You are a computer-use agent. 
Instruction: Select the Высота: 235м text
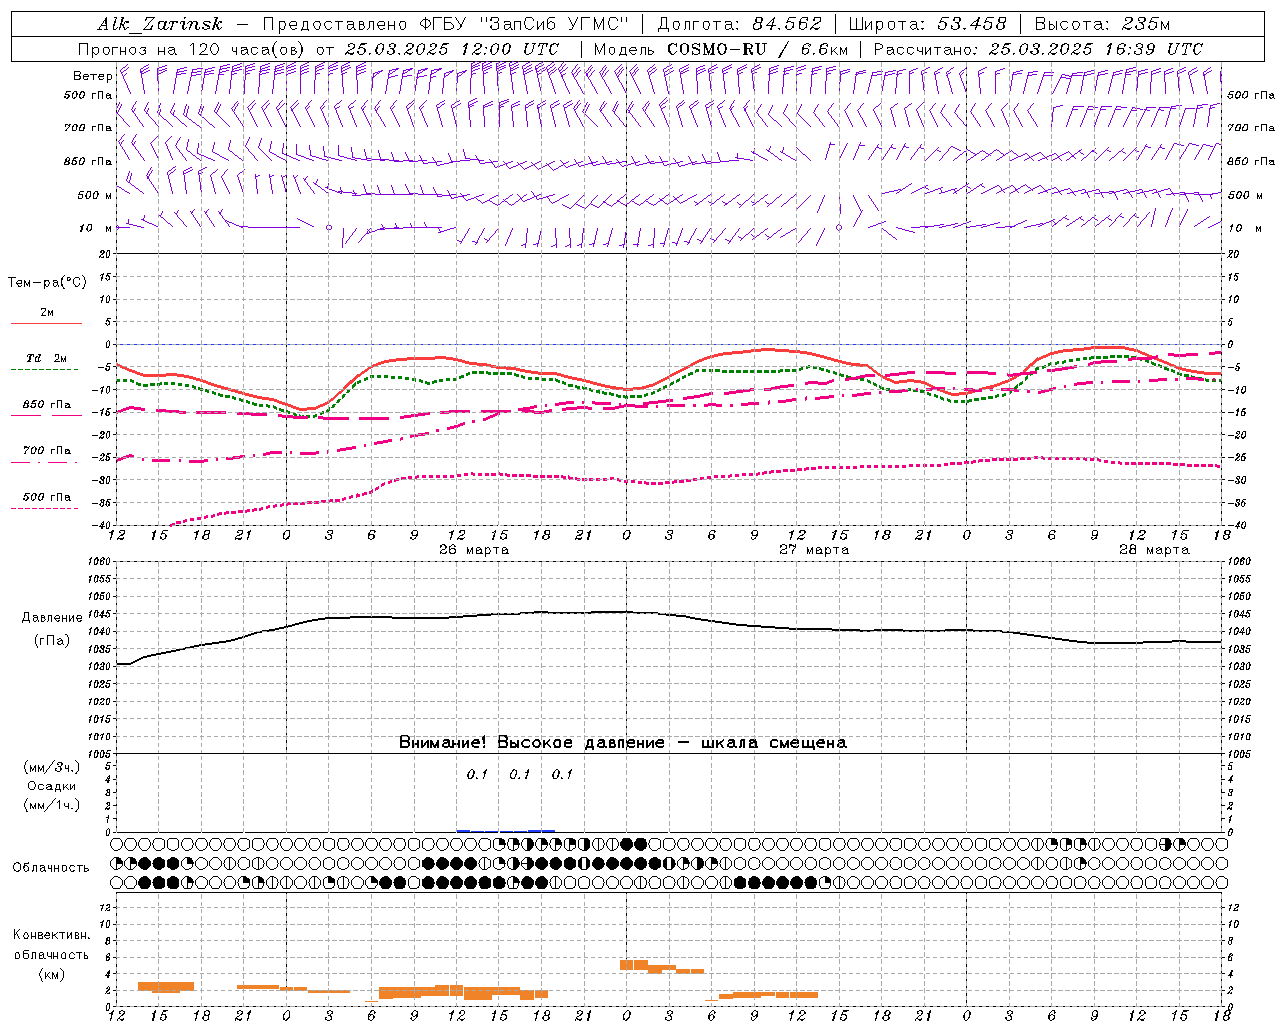[x=1102, y=25]
